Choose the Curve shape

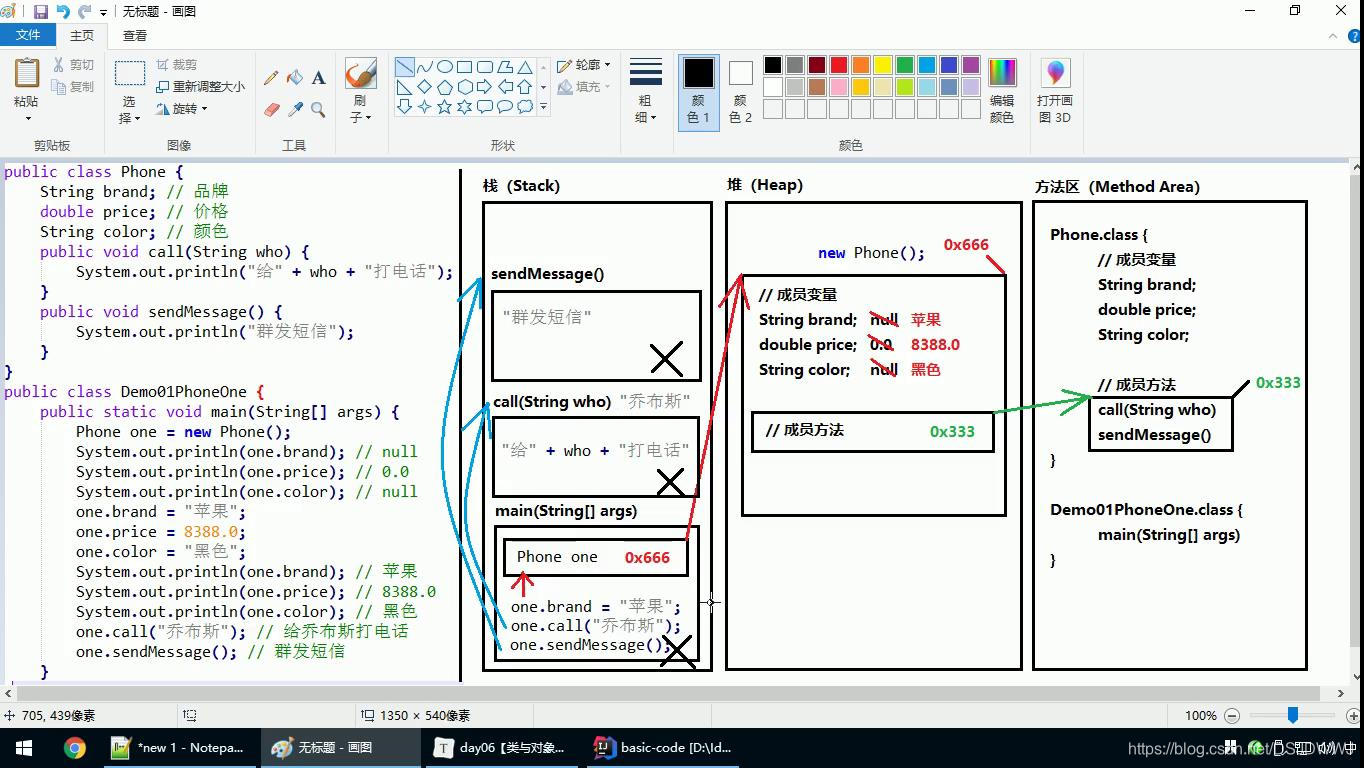(424, 67)
